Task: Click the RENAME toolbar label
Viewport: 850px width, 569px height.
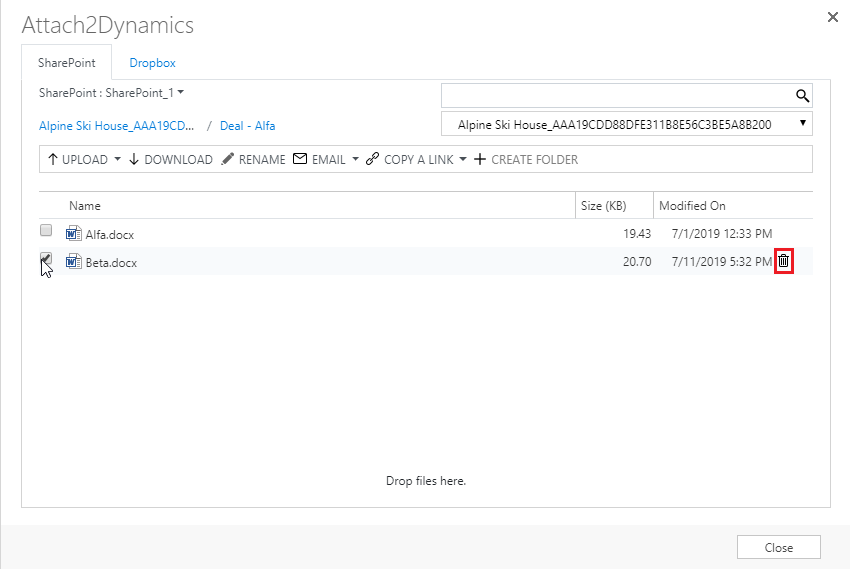Action: [x=262, y=160]
